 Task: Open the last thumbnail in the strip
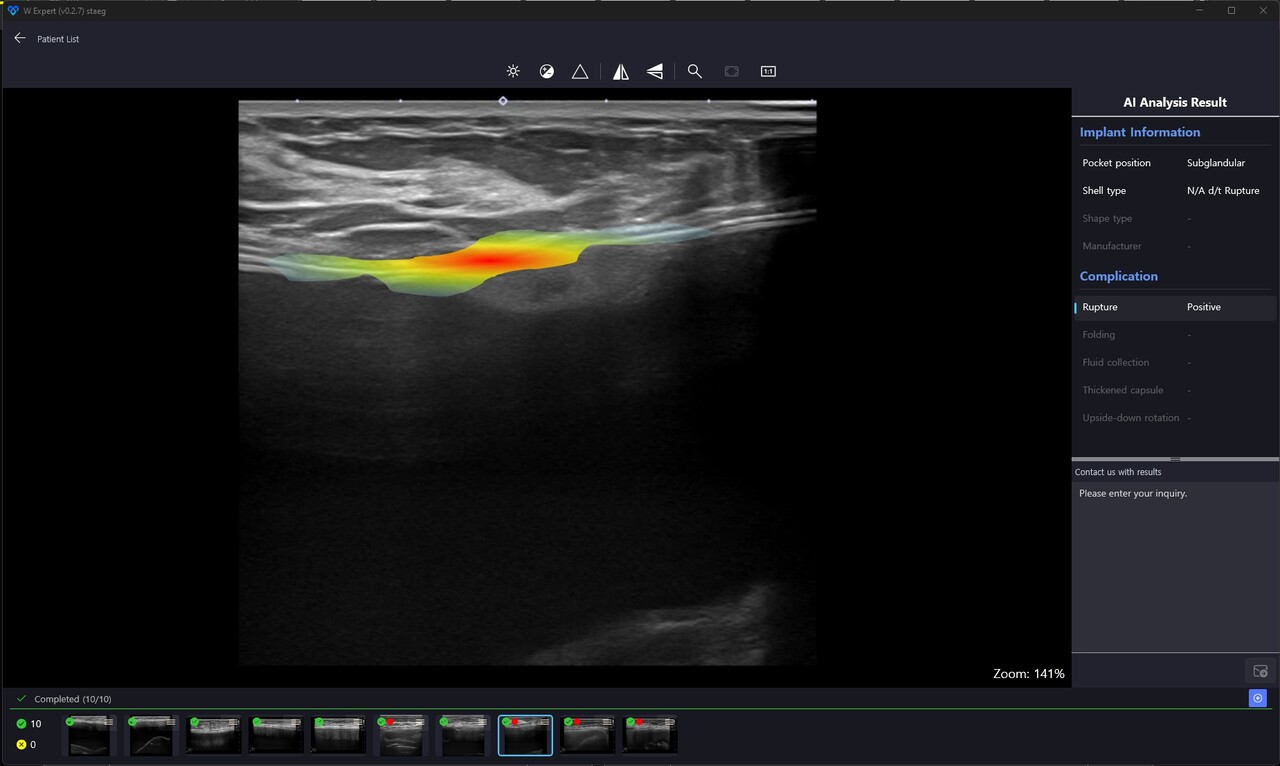pos(651,735)
